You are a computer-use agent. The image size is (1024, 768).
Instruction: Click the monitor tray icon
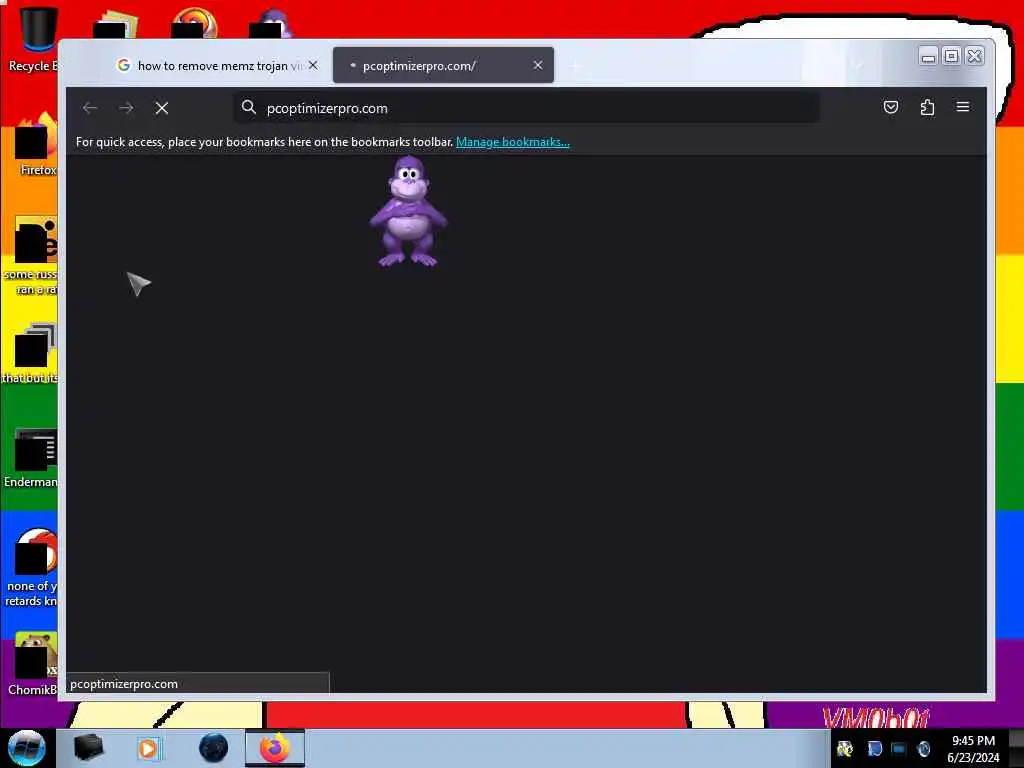(x=899, y=748)
